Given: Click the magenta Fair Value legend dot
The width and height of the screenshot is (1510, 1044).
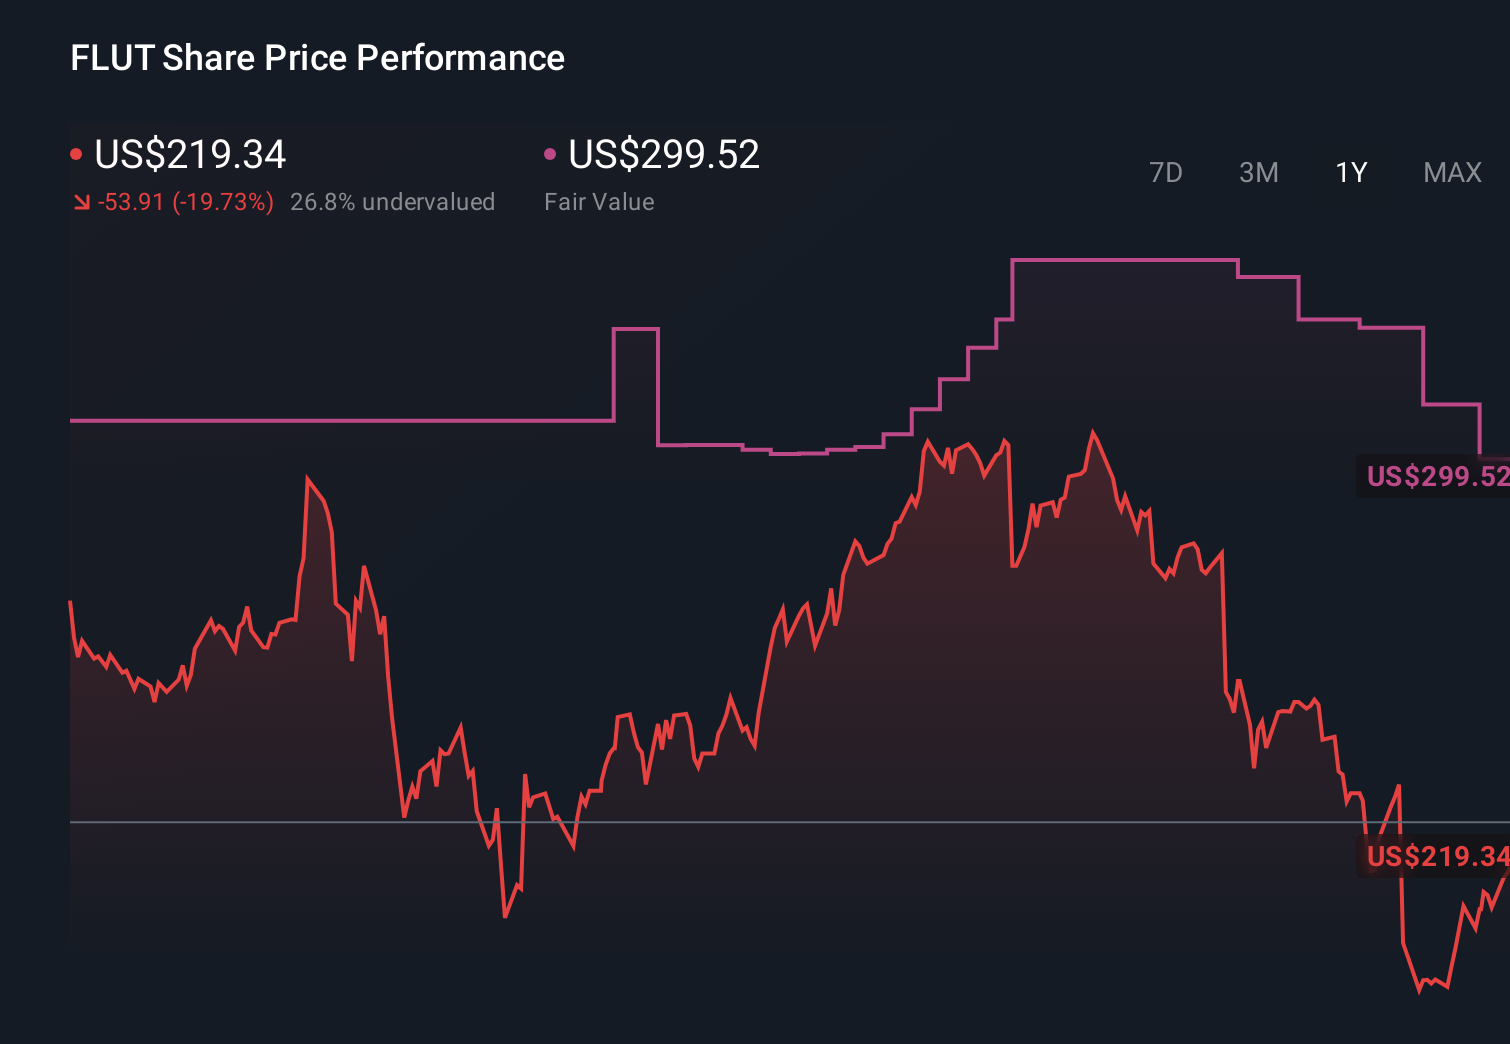Looking at the screenshot, I should point(549,153).
